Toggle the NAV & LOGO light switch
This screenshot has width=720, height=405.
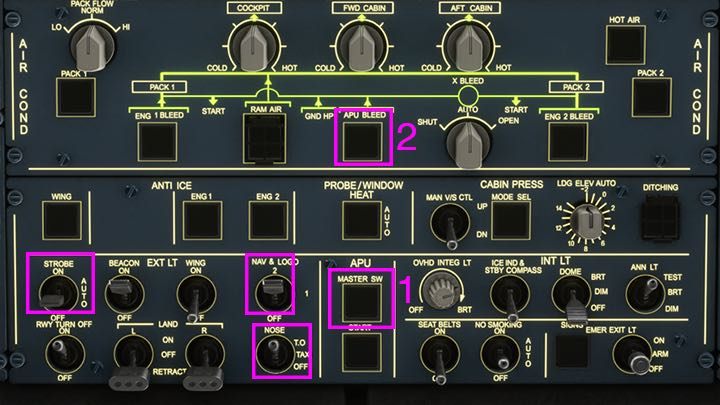(x=265, y=293)
